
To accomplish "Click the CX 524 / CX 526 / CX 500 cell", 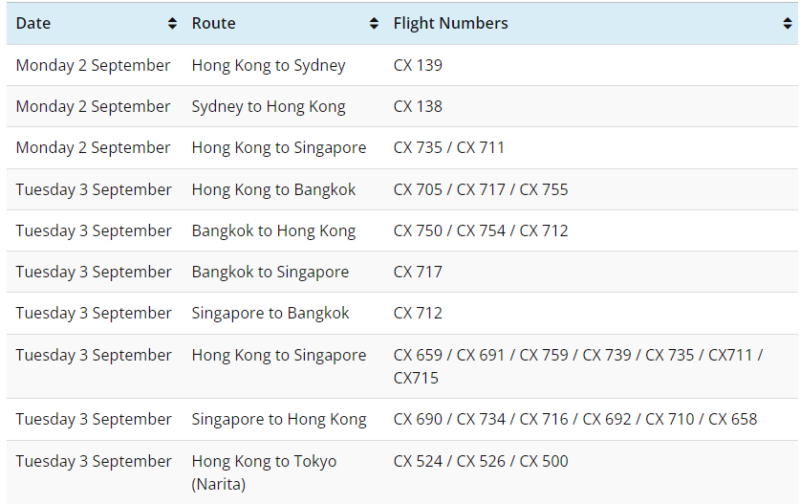I will click(x=480, y=461).
